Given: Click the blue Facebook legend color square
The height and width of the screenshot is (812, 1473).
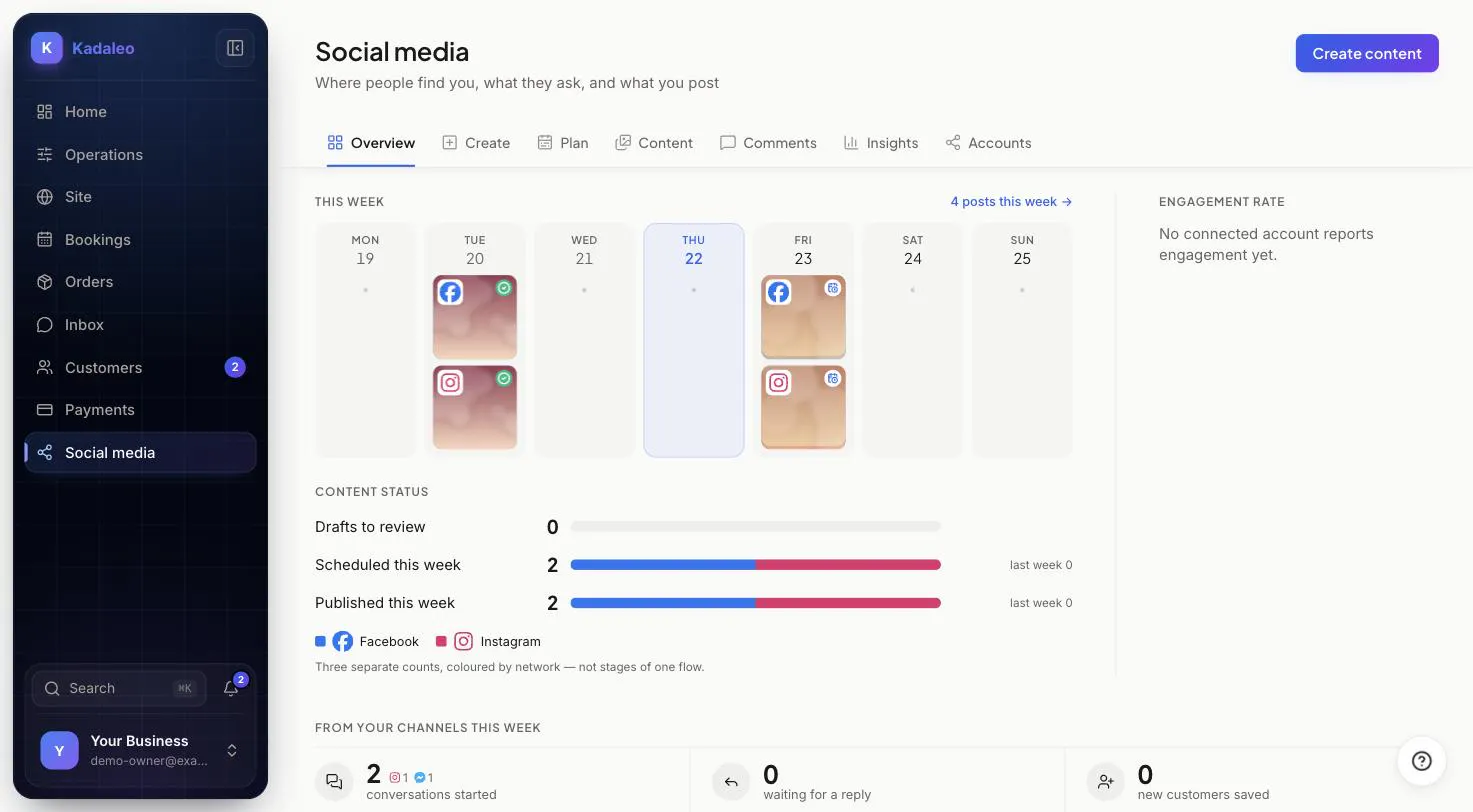Looking at the screenshot, I should (x=320, y=642).
